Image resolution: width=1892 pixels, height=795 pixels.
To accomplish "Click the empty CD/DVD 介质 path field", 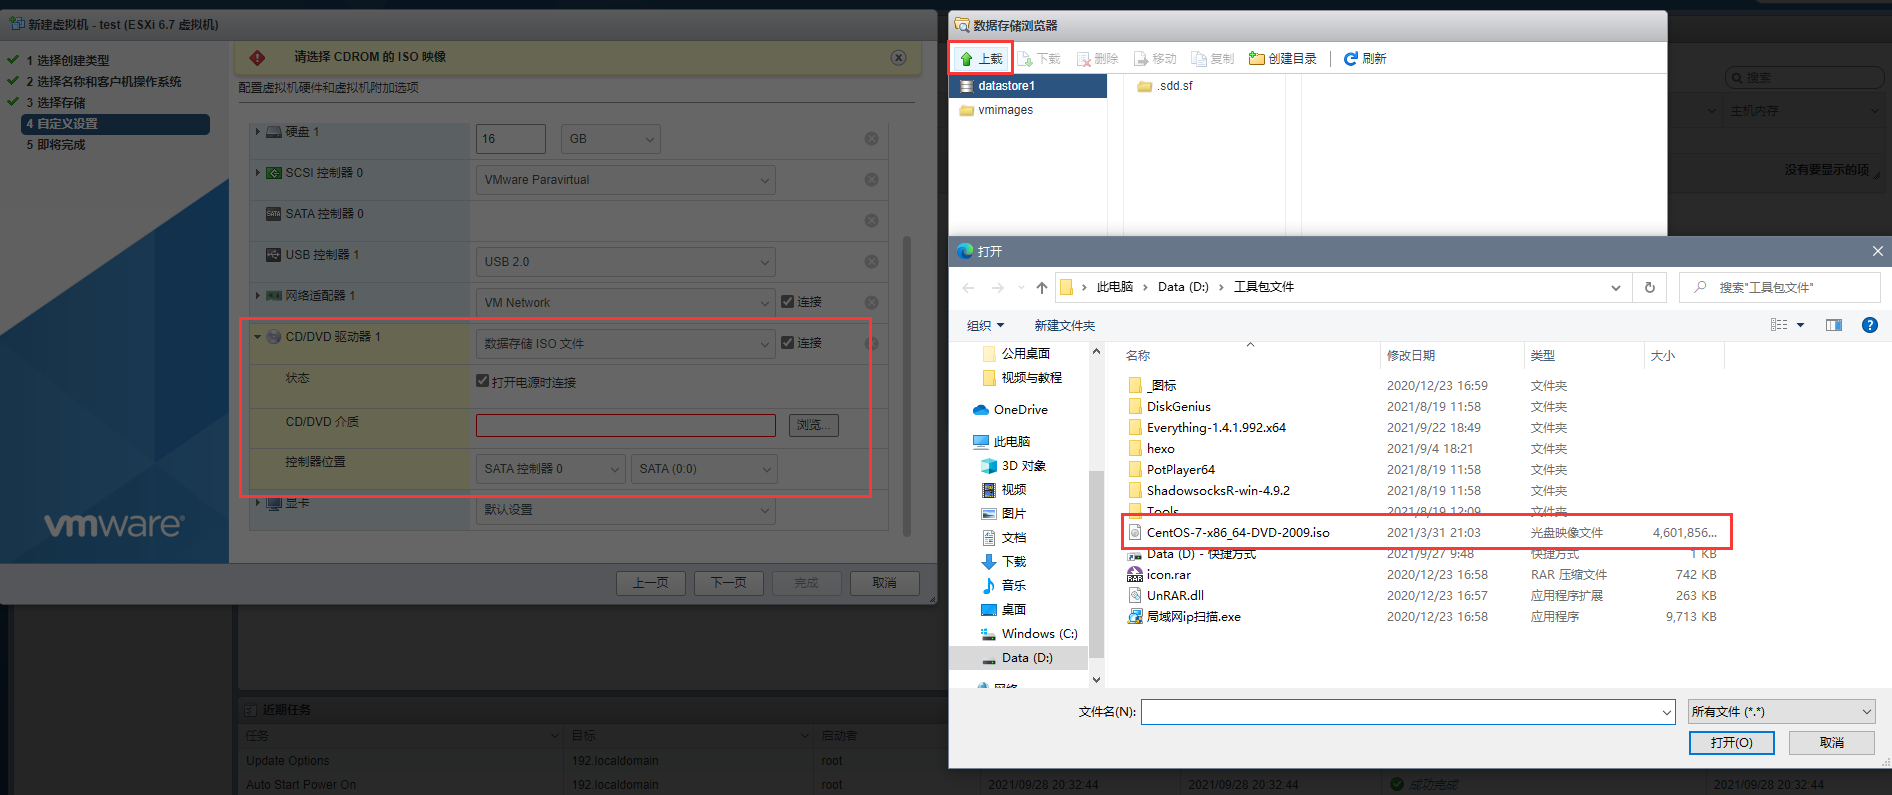I will 625,426.
